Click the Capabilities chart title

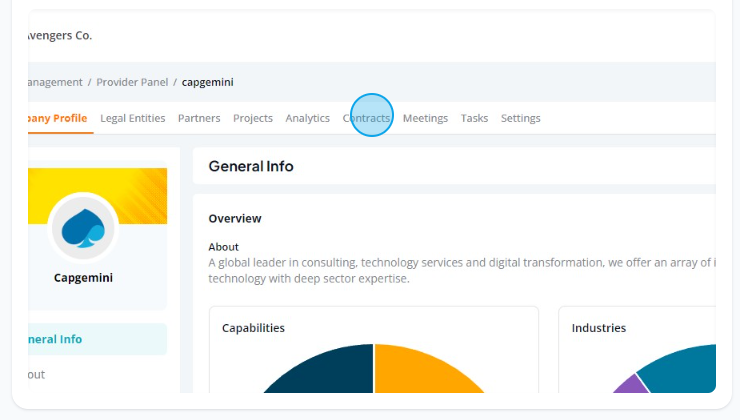pos(253,328)
